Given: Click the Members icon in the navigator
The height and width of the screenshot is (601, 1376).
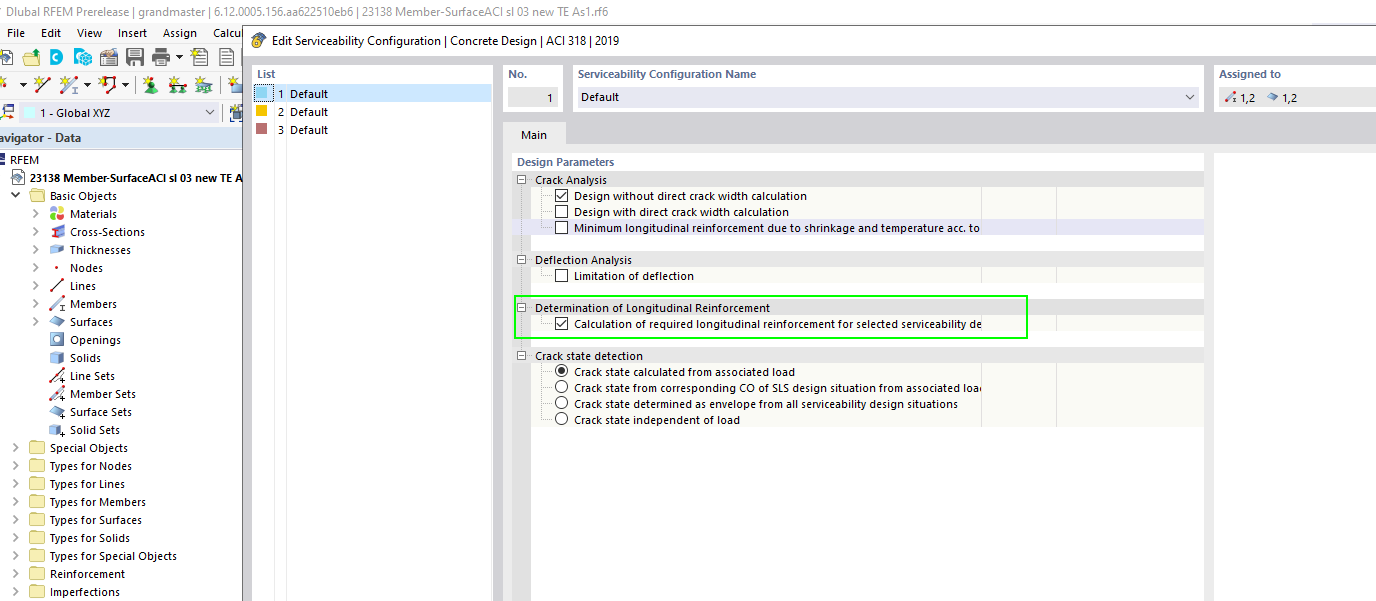Looking at the screenshot, I should click(57, 304).
